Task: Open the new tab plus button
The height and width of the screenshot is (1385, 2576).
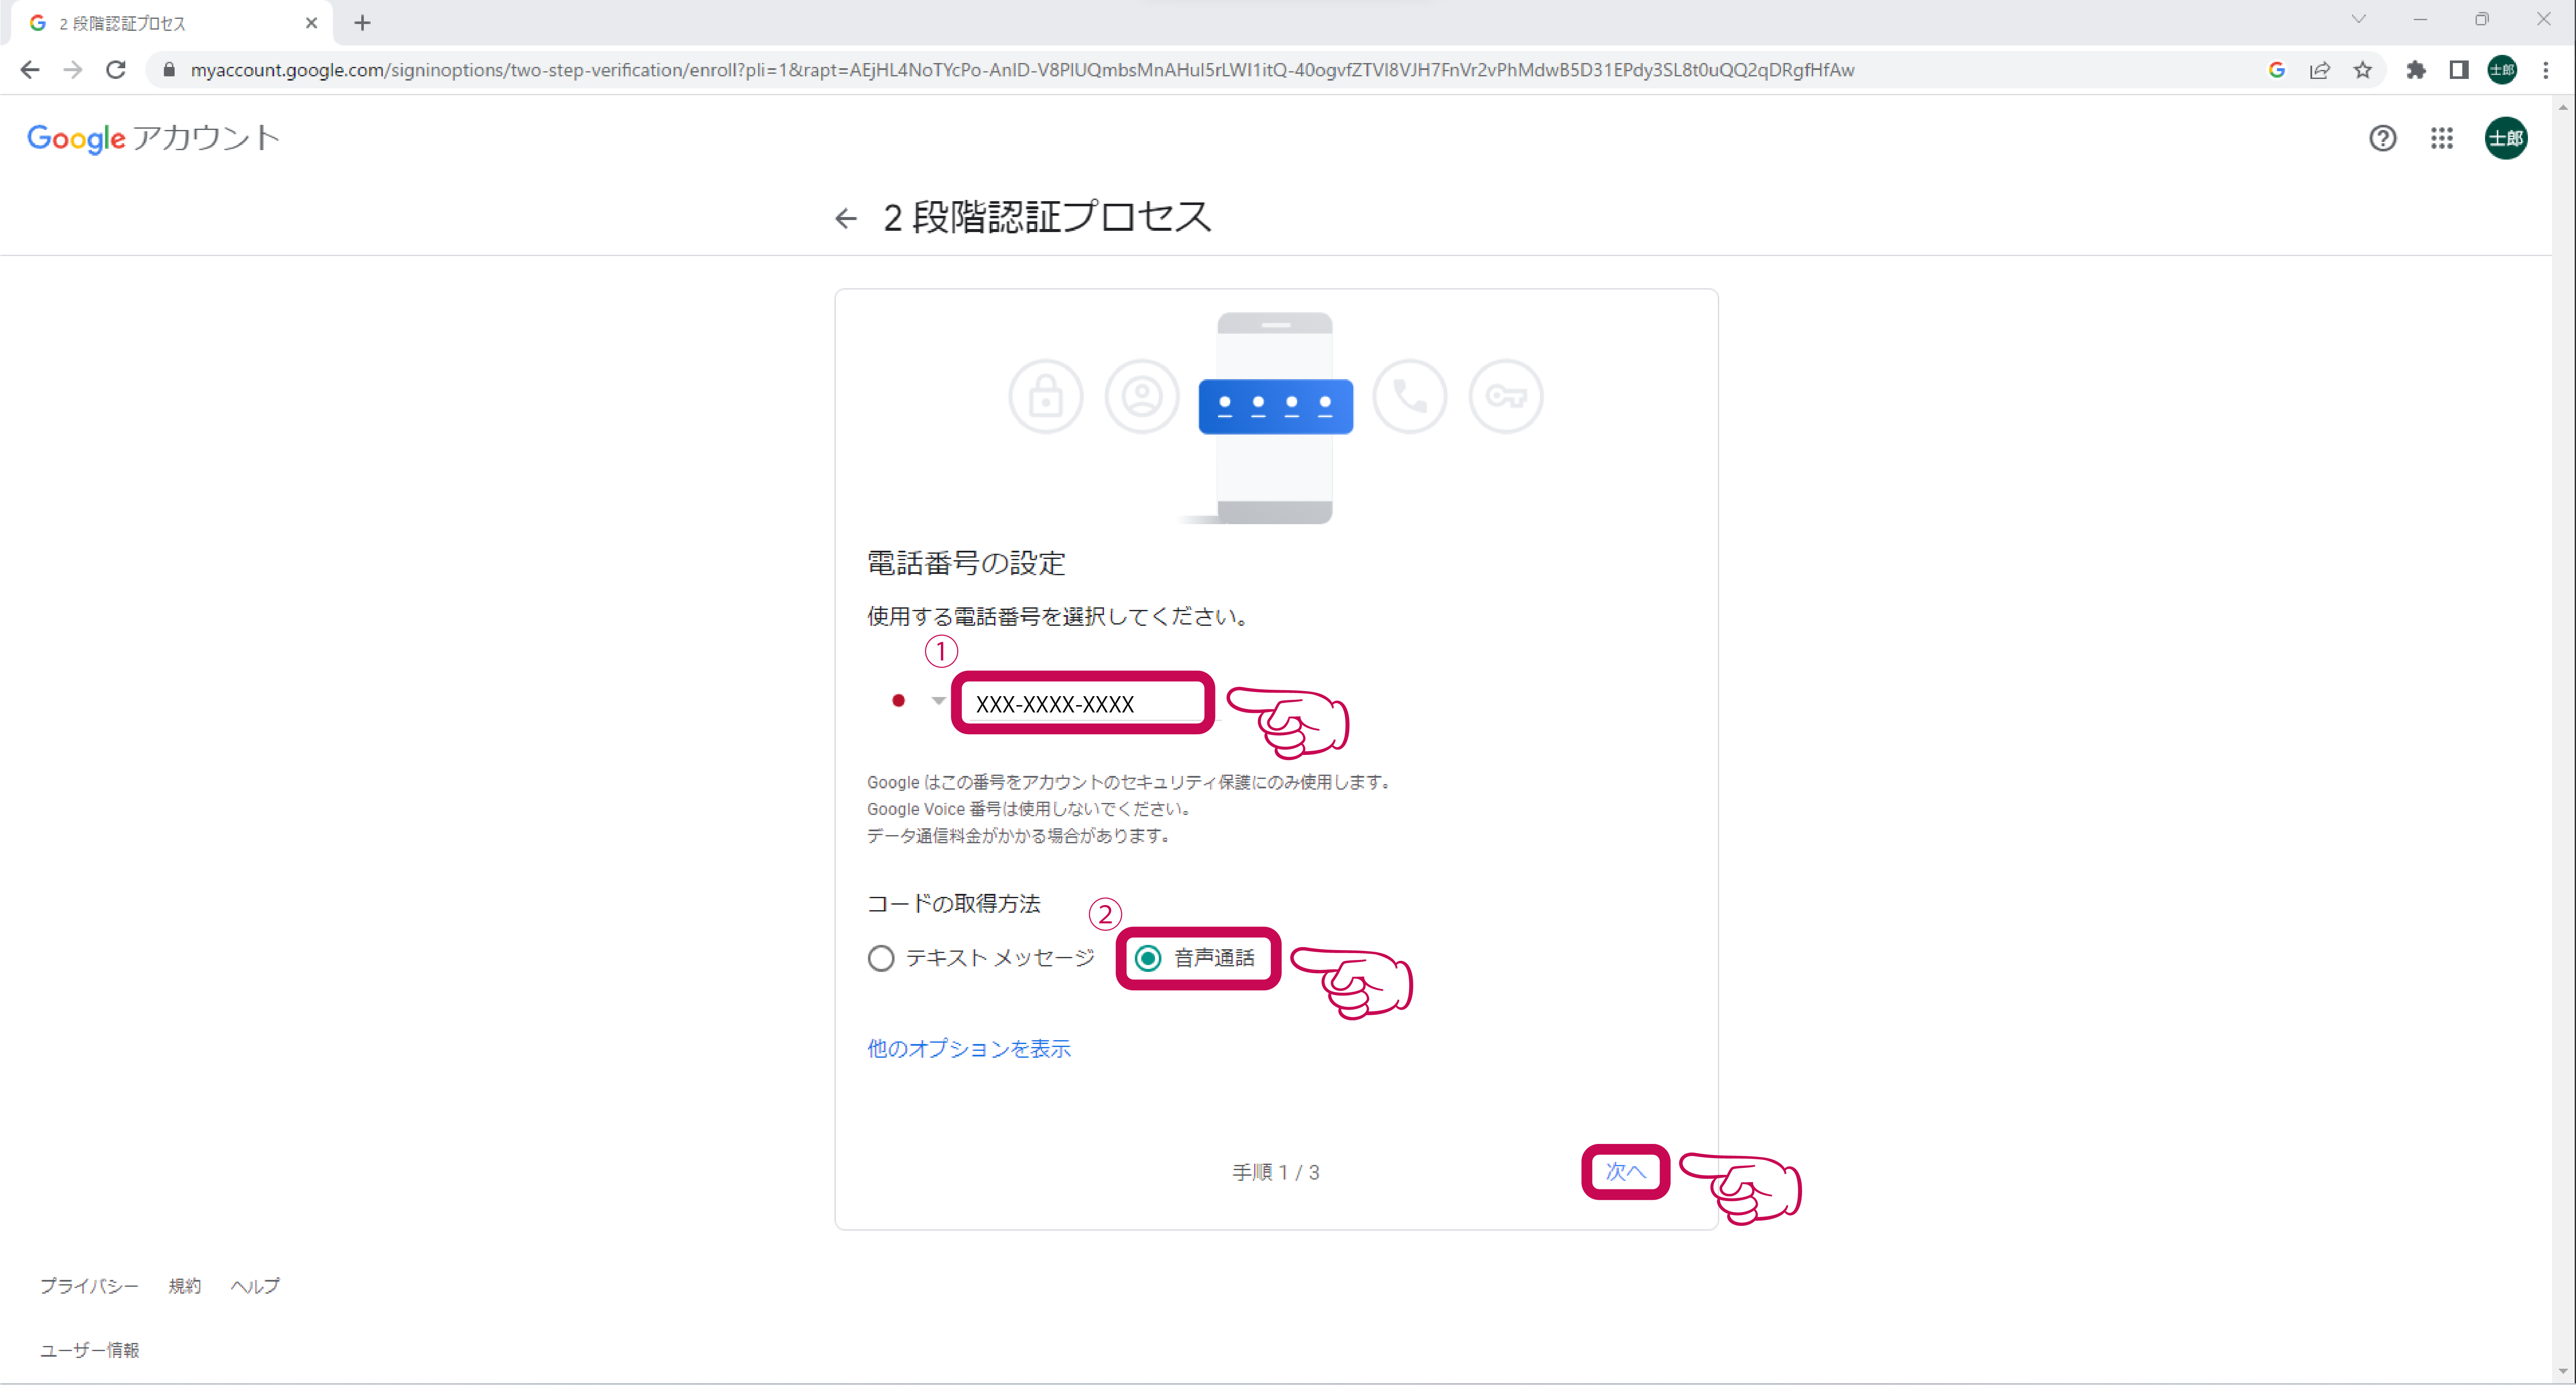Action: pyautogui.click(x=362, y=23)
